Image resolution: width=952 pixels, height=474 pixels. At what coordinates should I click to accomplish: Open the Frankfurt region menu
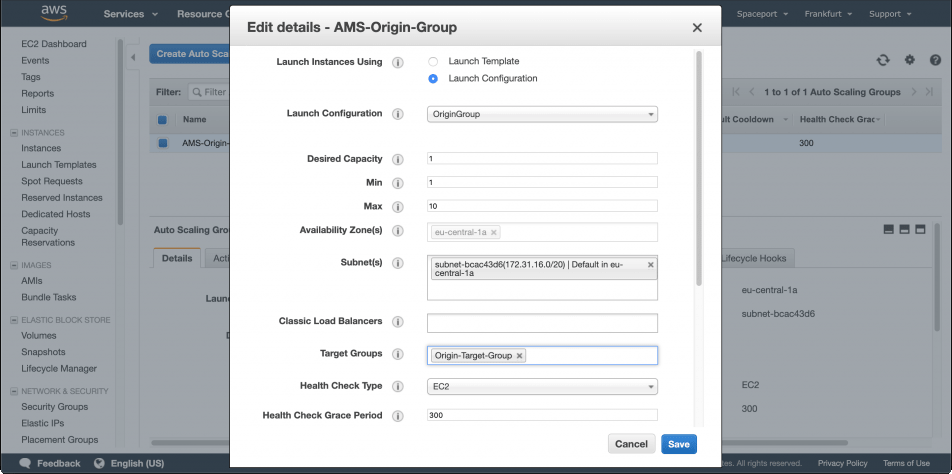pyautogui.click(x=828, y=14)
